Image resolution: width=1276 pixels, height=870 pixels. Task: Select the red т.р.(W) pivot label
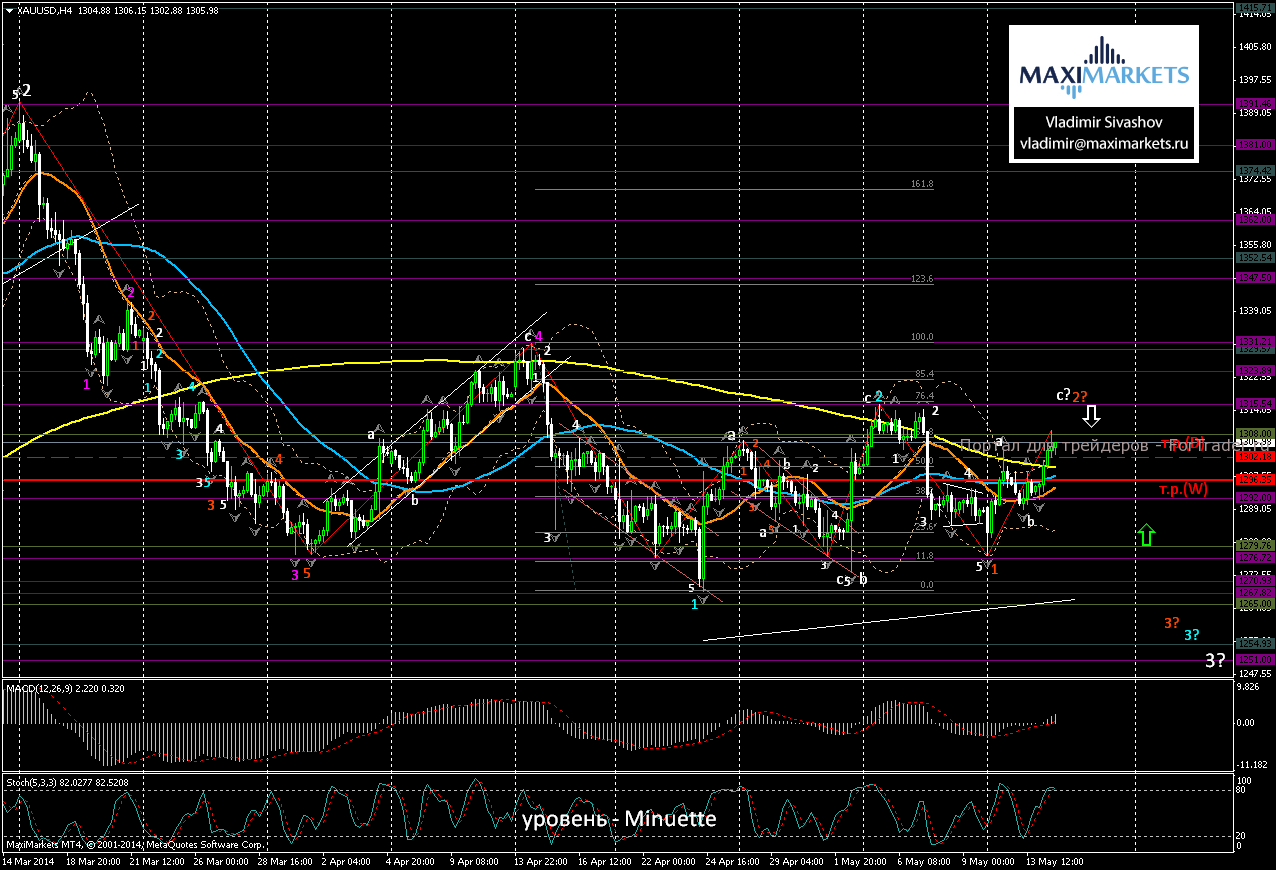point(1182,489)
